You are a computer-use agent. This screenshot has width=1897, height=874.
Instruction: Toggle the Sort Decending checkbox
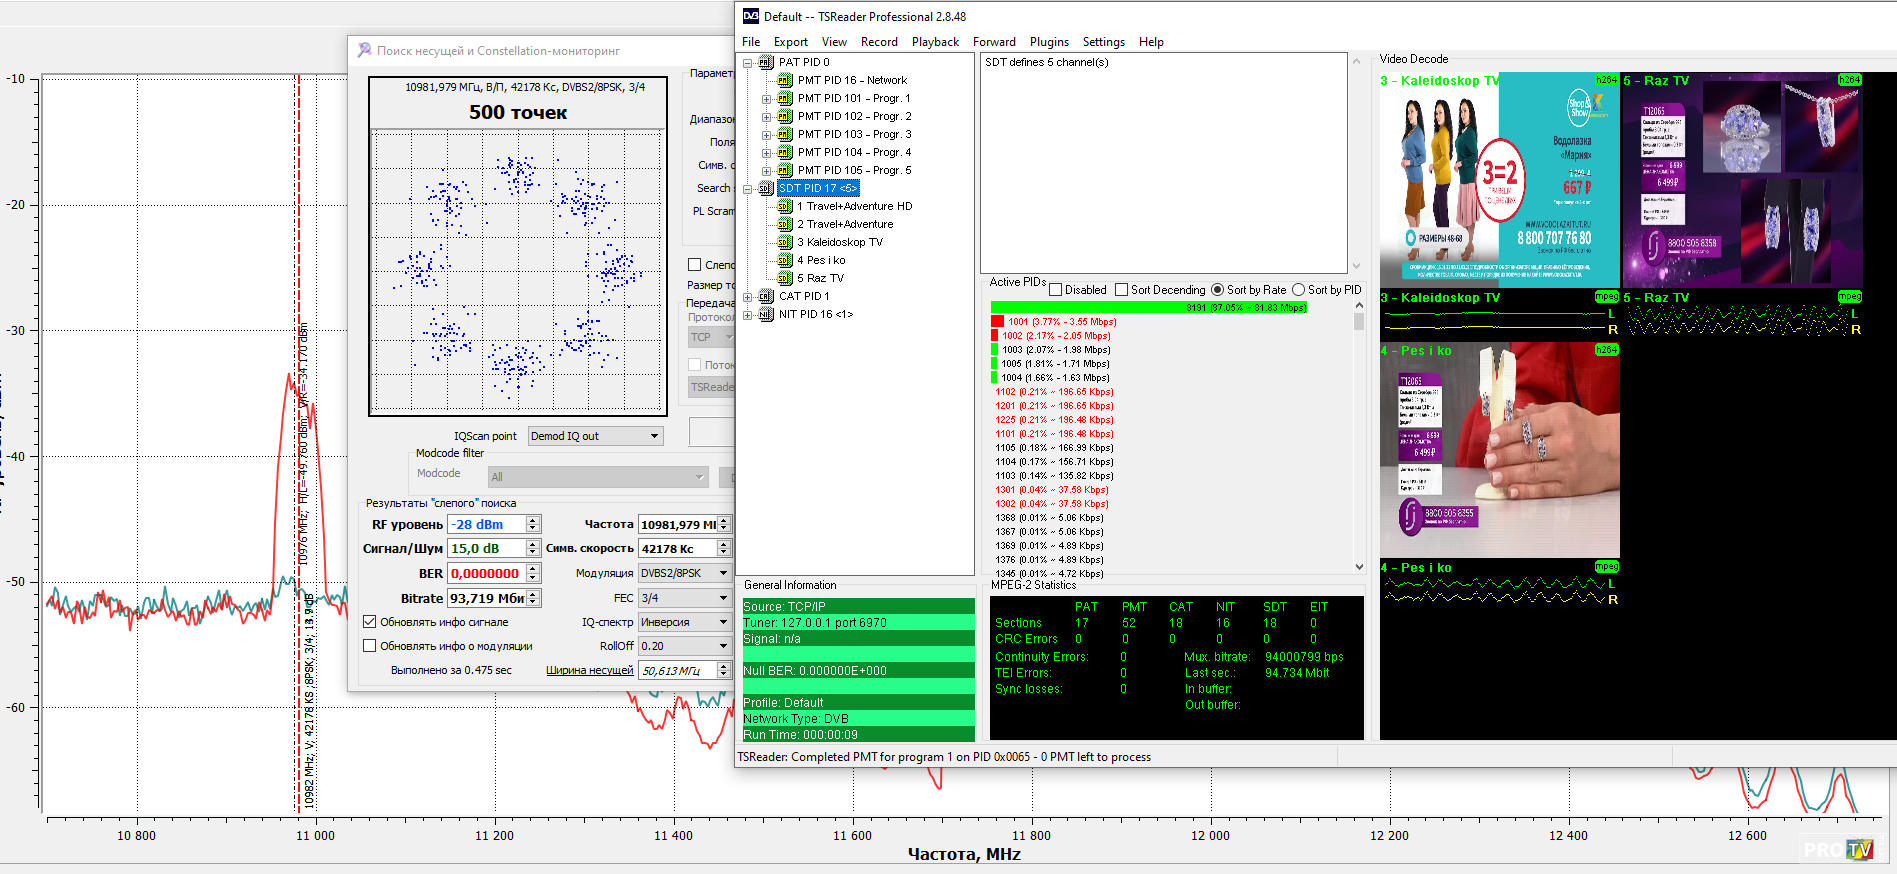coord(1121,290)
